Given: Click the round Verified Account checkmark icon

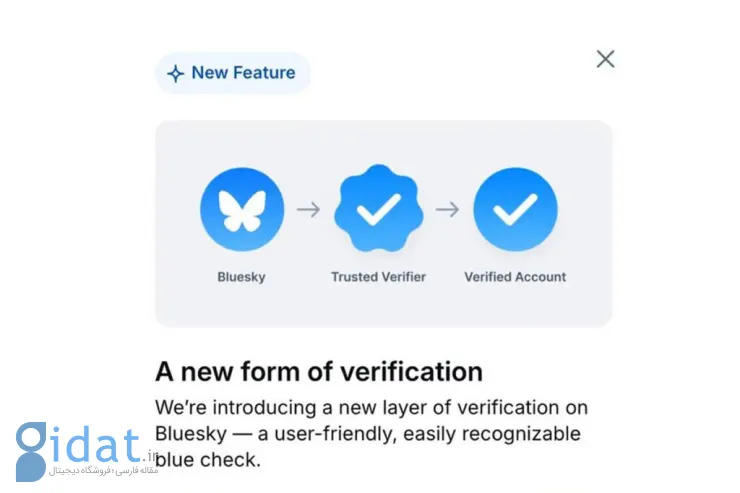Looking at the screenshot, I should coord(515,209).
